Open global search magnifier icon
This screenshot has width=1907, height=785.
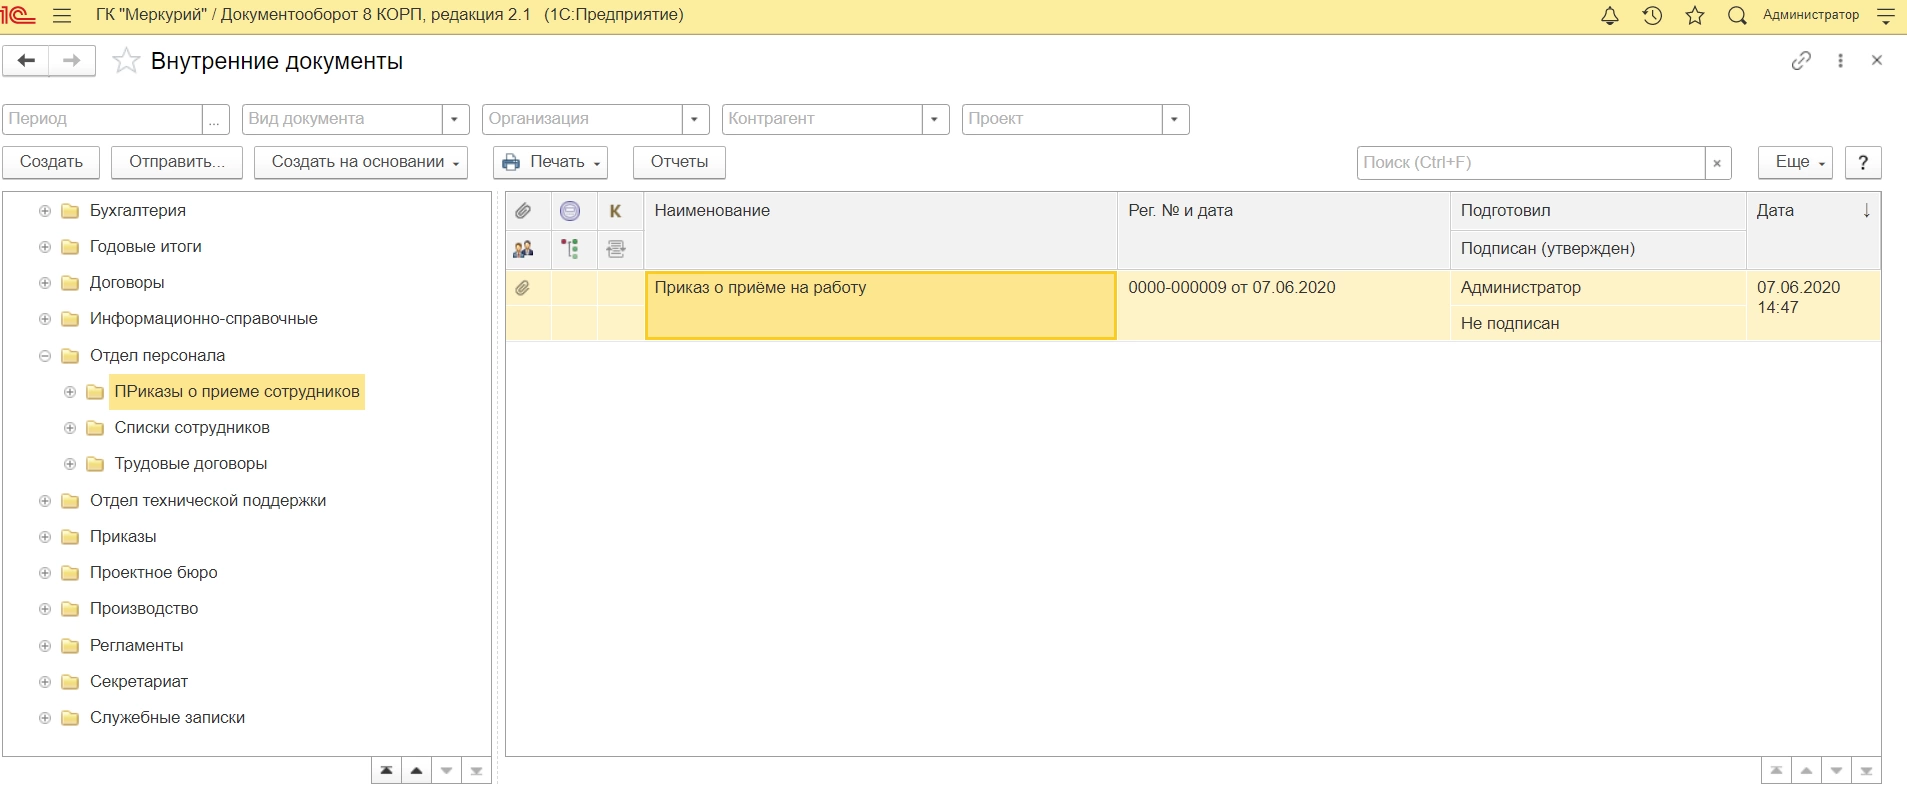click(x=1738, y=16)
